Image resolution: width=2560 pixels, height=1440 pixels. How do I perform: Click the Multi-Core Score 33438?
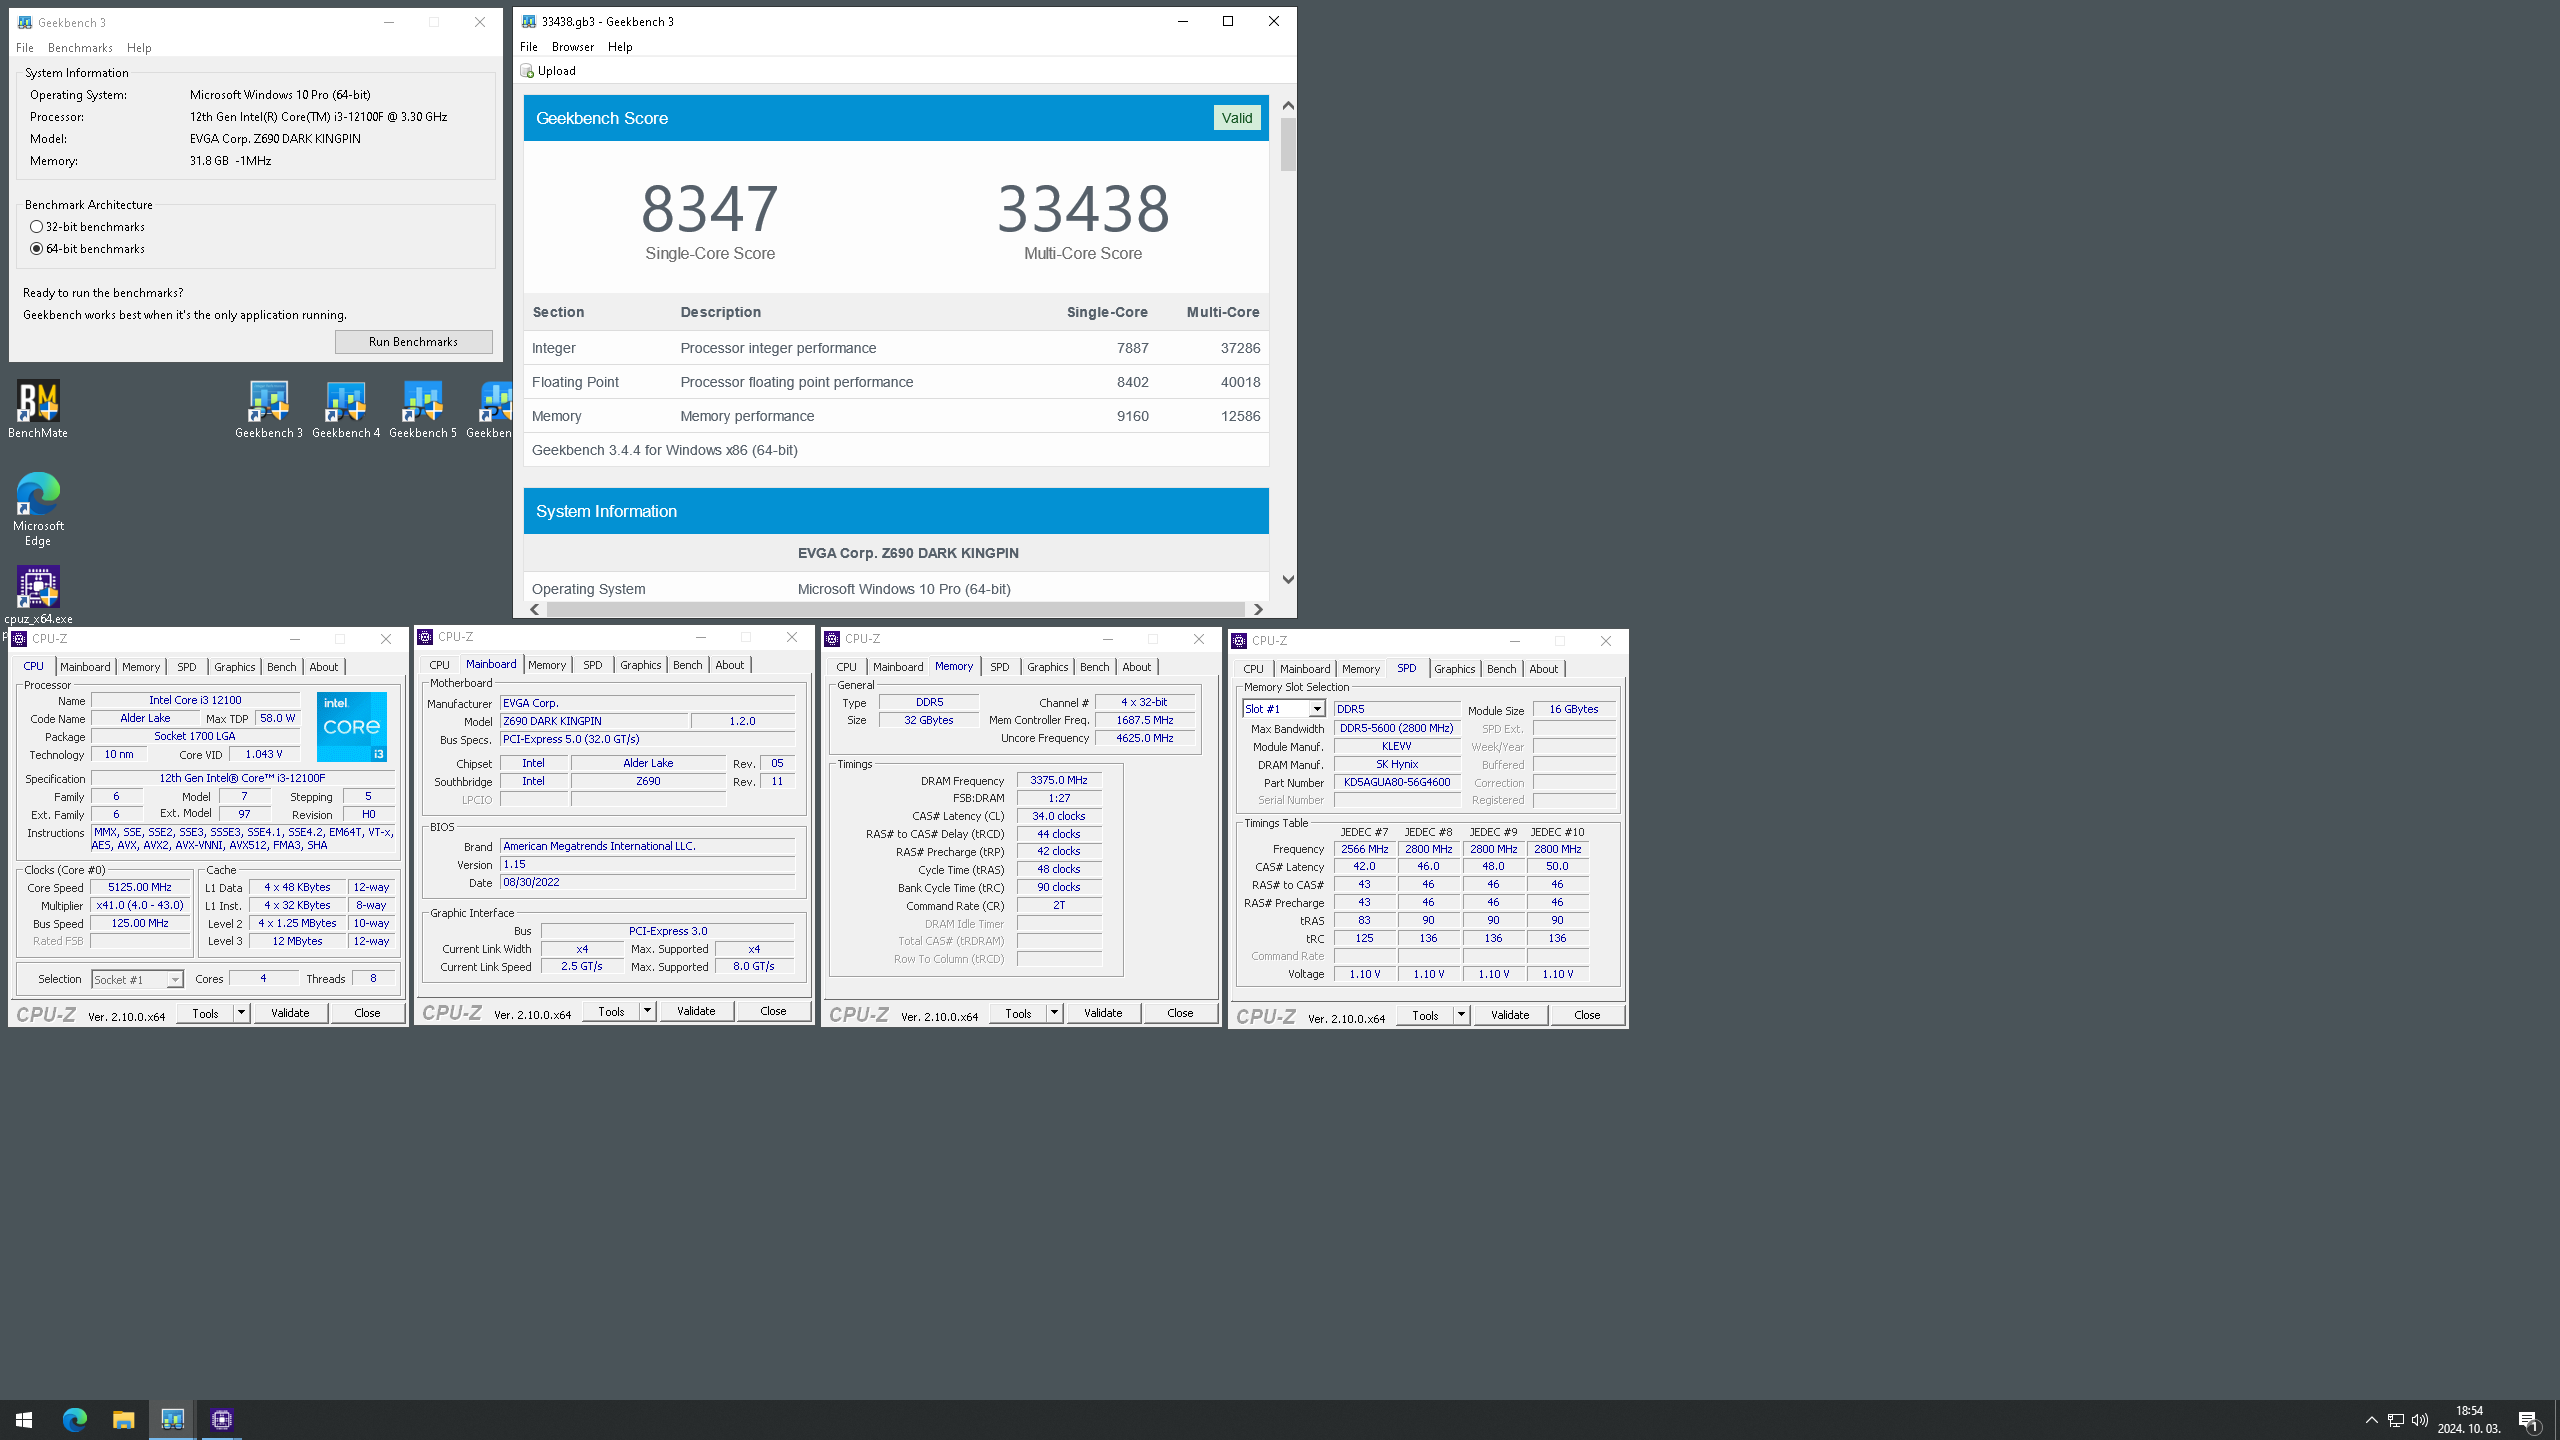point(1083,208)
